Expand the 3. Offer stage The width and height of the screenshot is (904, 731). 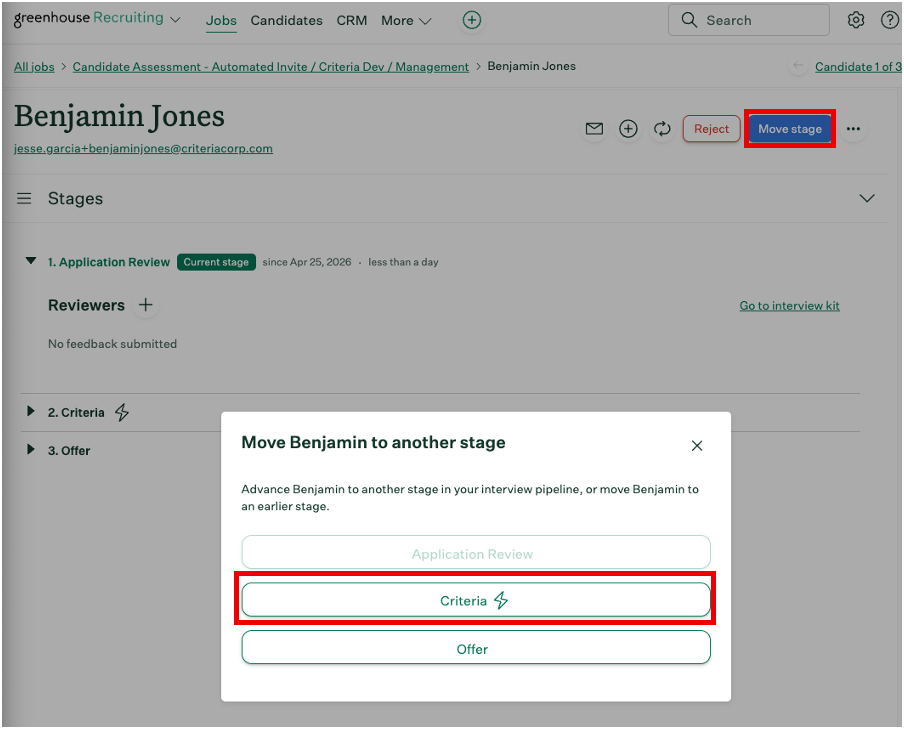click(31, 450)
